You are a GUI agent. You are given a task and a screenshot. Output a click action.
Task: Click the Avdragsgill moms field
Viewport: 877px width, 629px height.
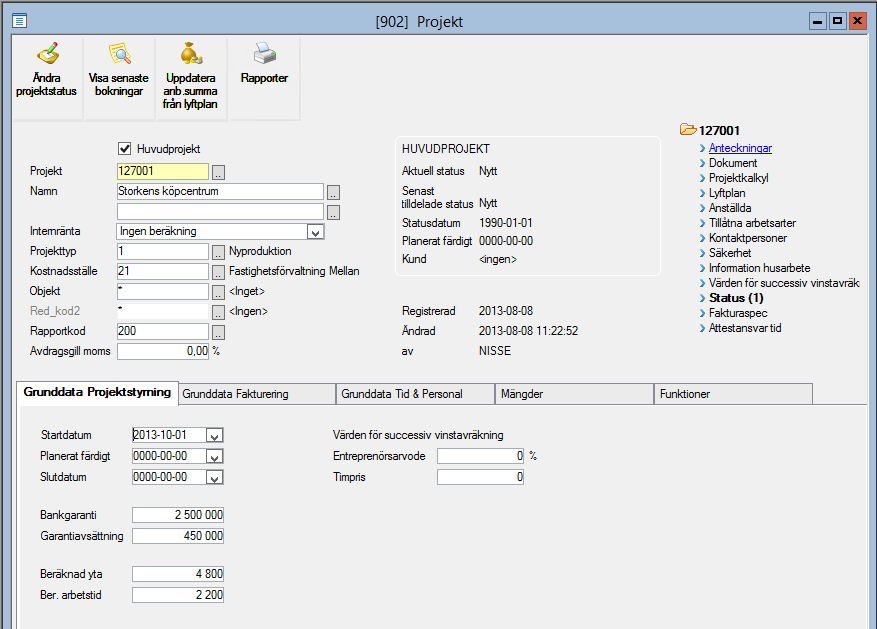point(163,352)
